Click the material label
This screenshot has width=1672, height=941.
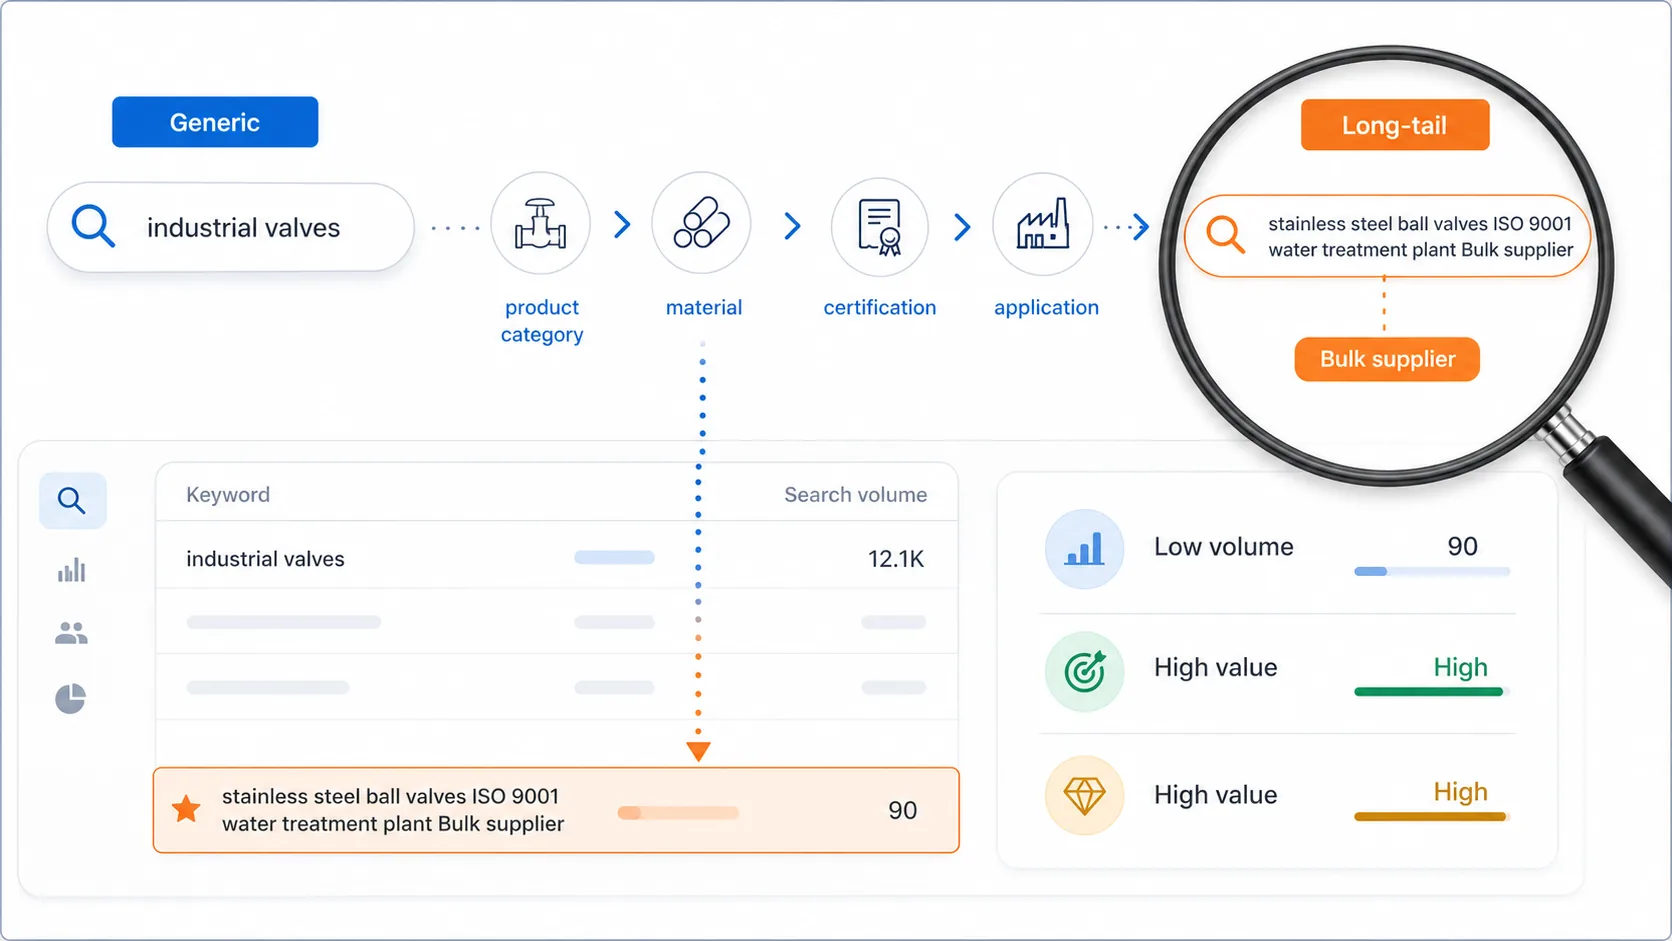pos(704,308)
